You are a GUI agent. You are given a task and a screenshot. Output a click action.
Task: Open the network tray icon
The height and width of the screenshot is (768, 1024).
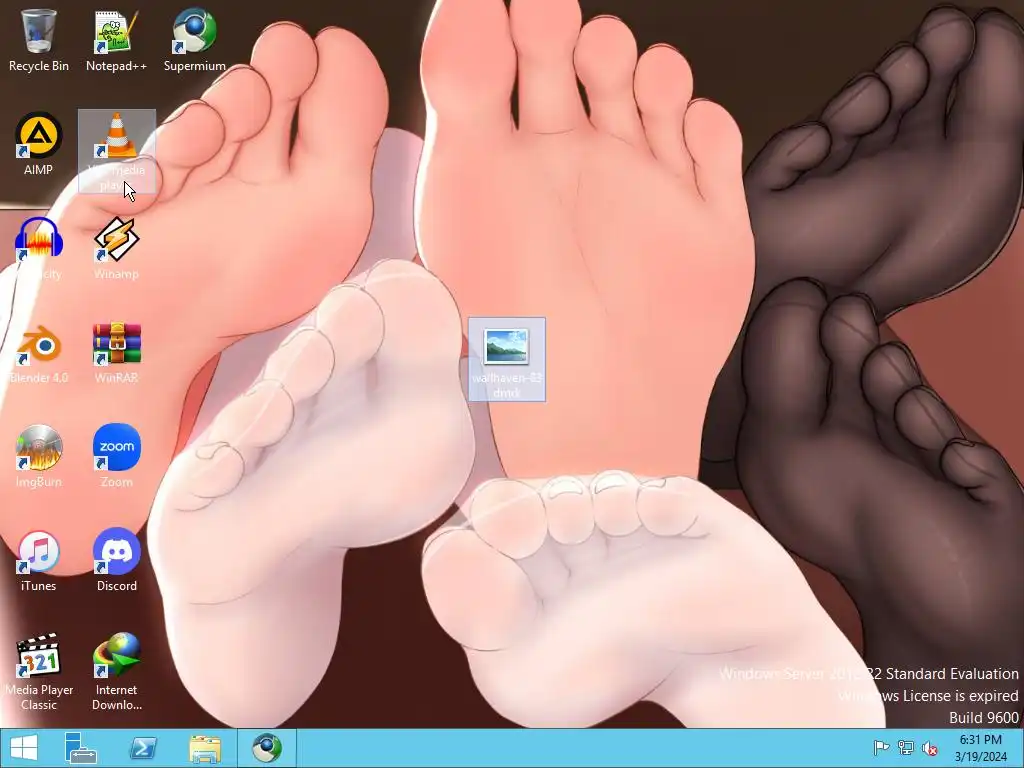coord(905,748)
